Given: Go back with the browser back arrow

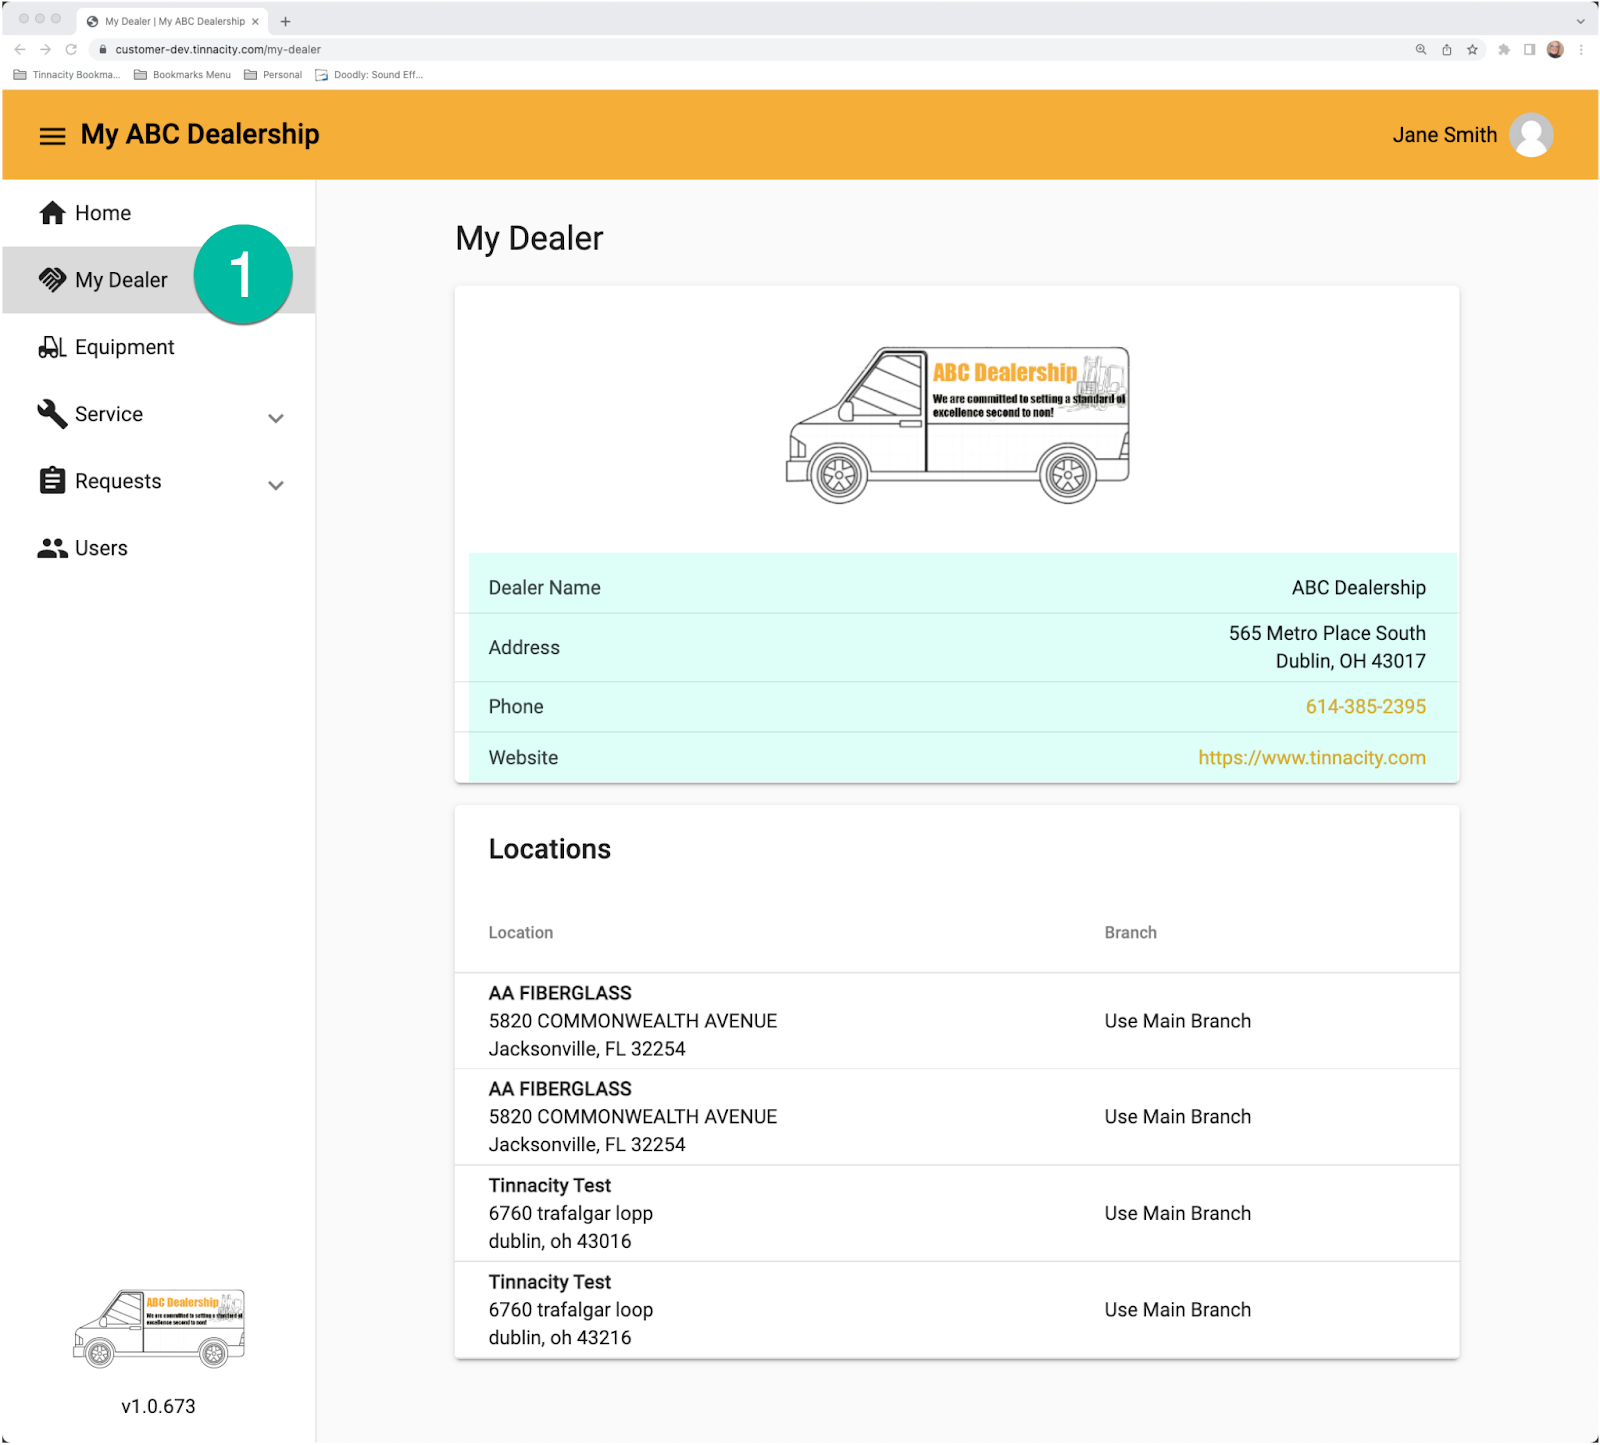Looking at the screenshot, I should 20,49.
